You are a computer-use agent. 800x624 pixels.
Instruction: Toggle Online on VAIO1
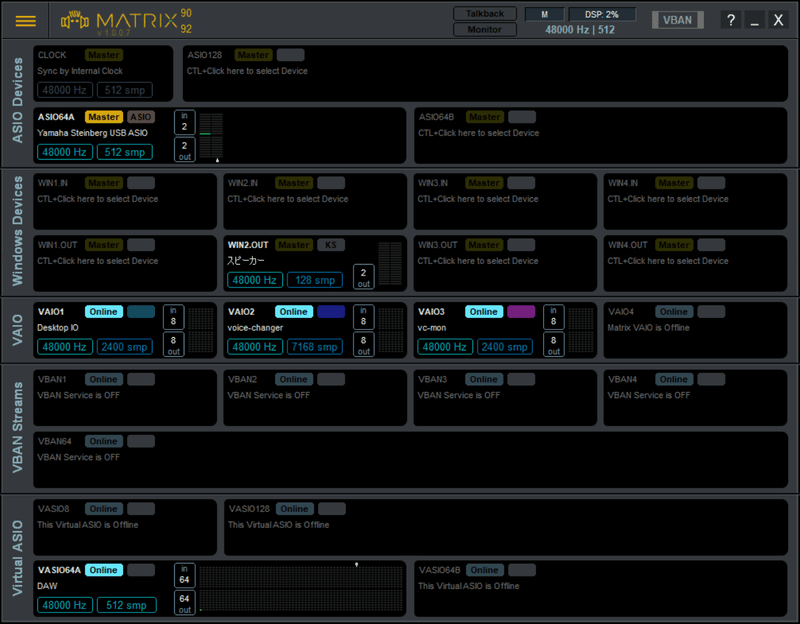coord(104,312)
